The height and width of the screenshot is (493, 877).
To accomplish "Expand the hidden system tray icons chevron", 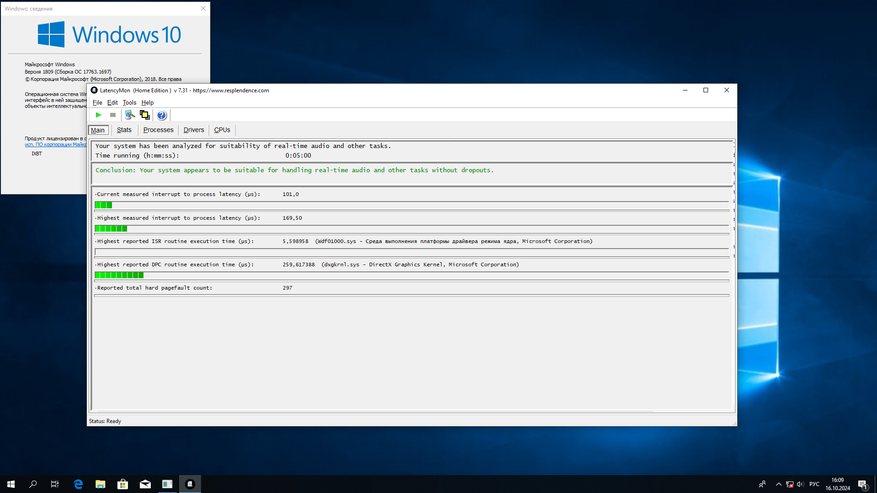I will coord(778,484).
